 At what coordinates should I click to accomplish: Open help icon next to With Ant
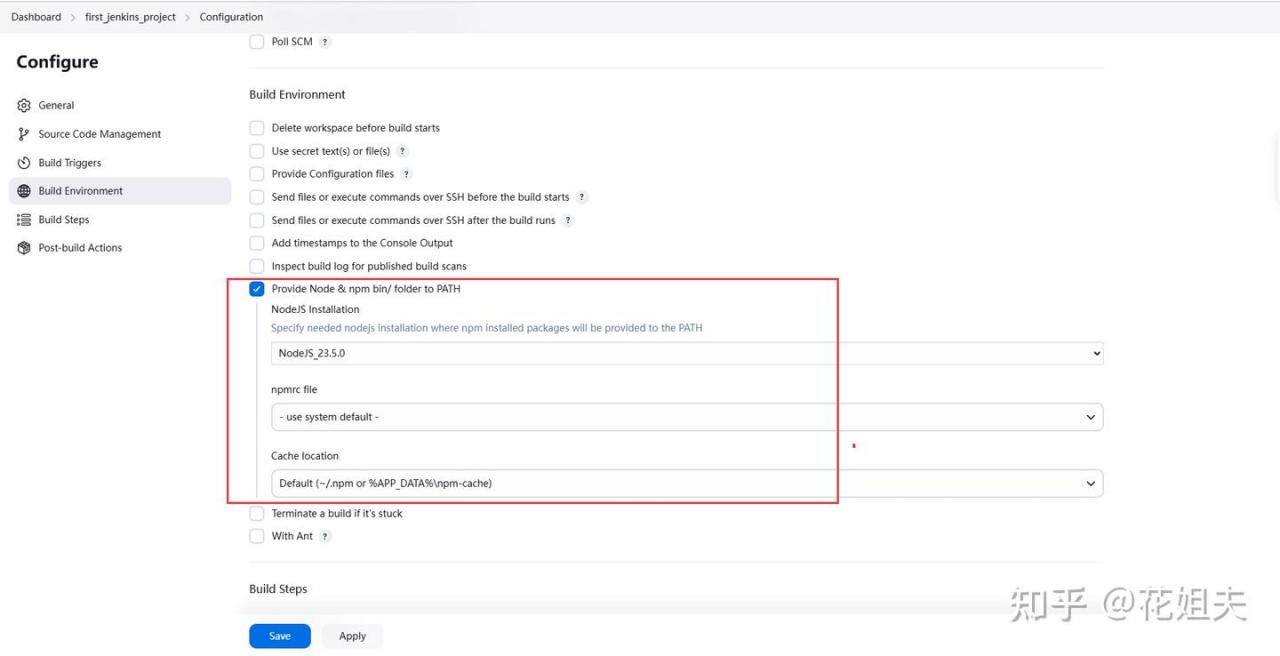(x=325, y=536)
